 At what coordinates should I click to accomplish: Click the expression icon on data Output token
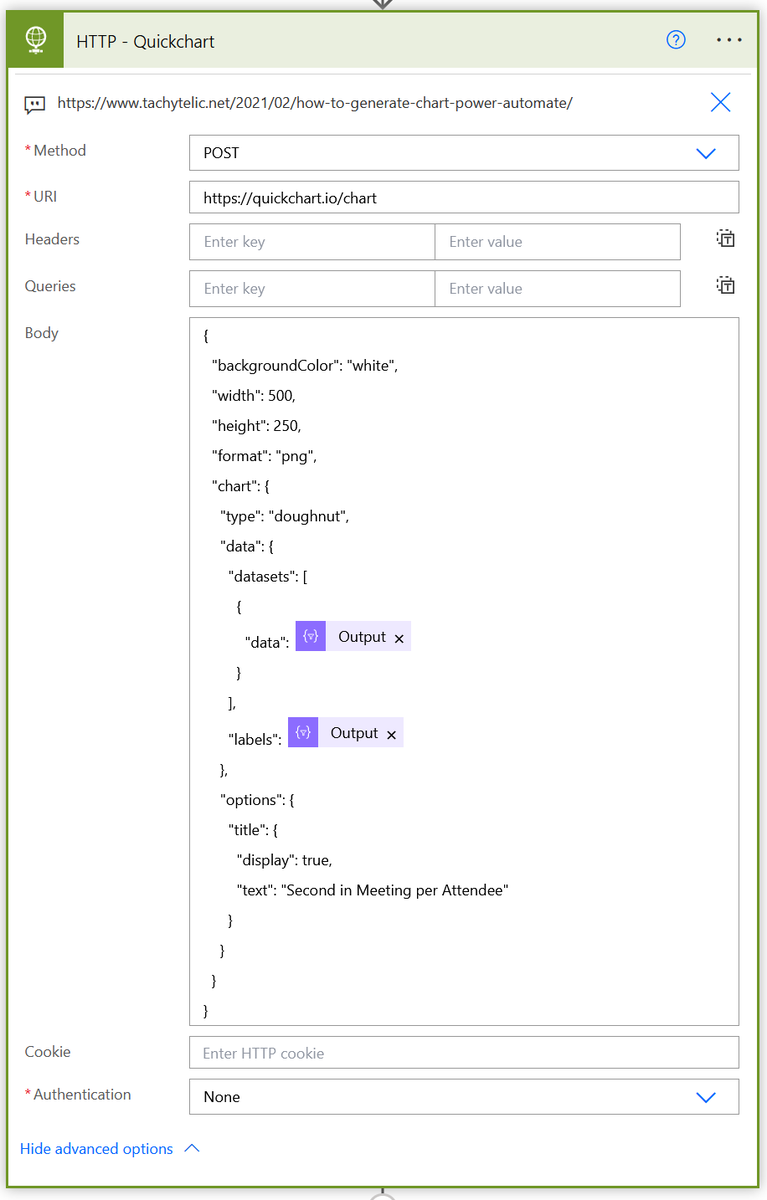coord(311,637)
